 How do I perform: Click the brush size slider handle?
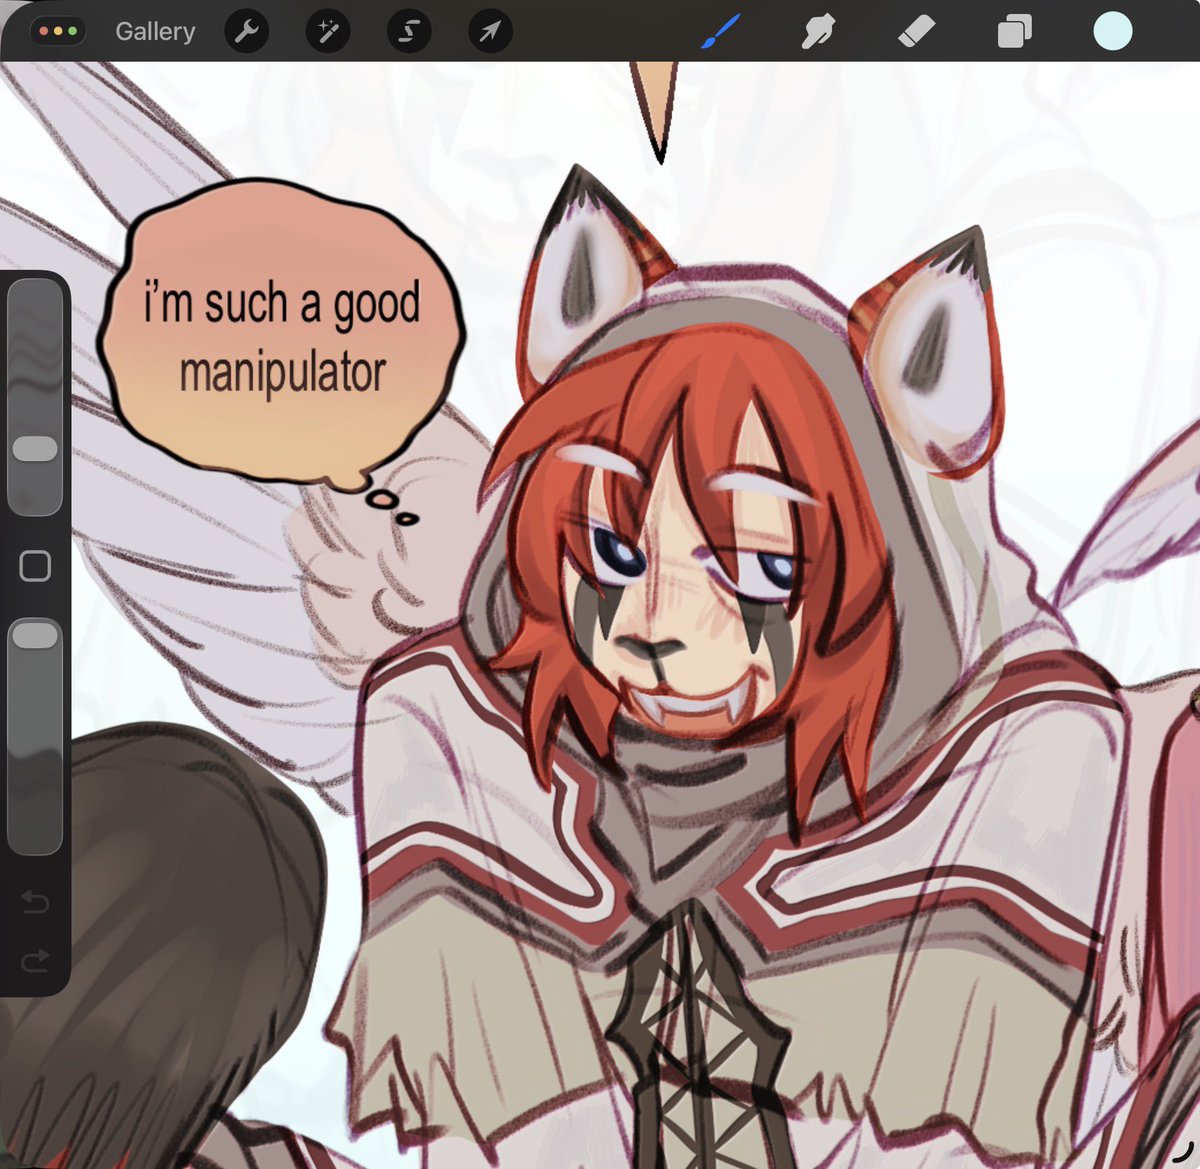click(35, 448)
